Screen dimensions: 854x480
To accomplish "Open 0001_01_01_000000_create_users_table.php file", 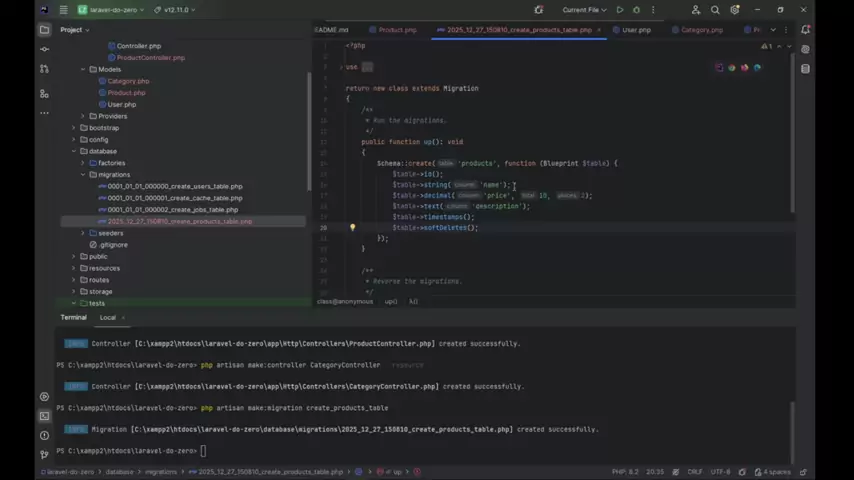I will 175,186.
